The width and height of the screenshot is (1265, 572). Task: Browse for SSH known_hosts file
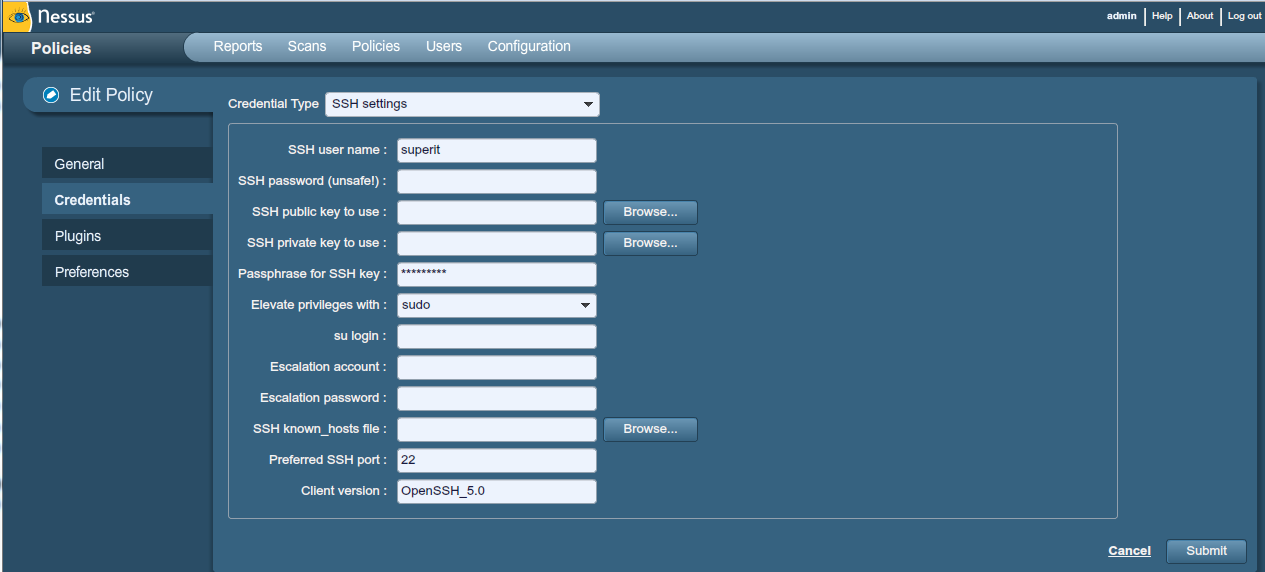[650, 429]
